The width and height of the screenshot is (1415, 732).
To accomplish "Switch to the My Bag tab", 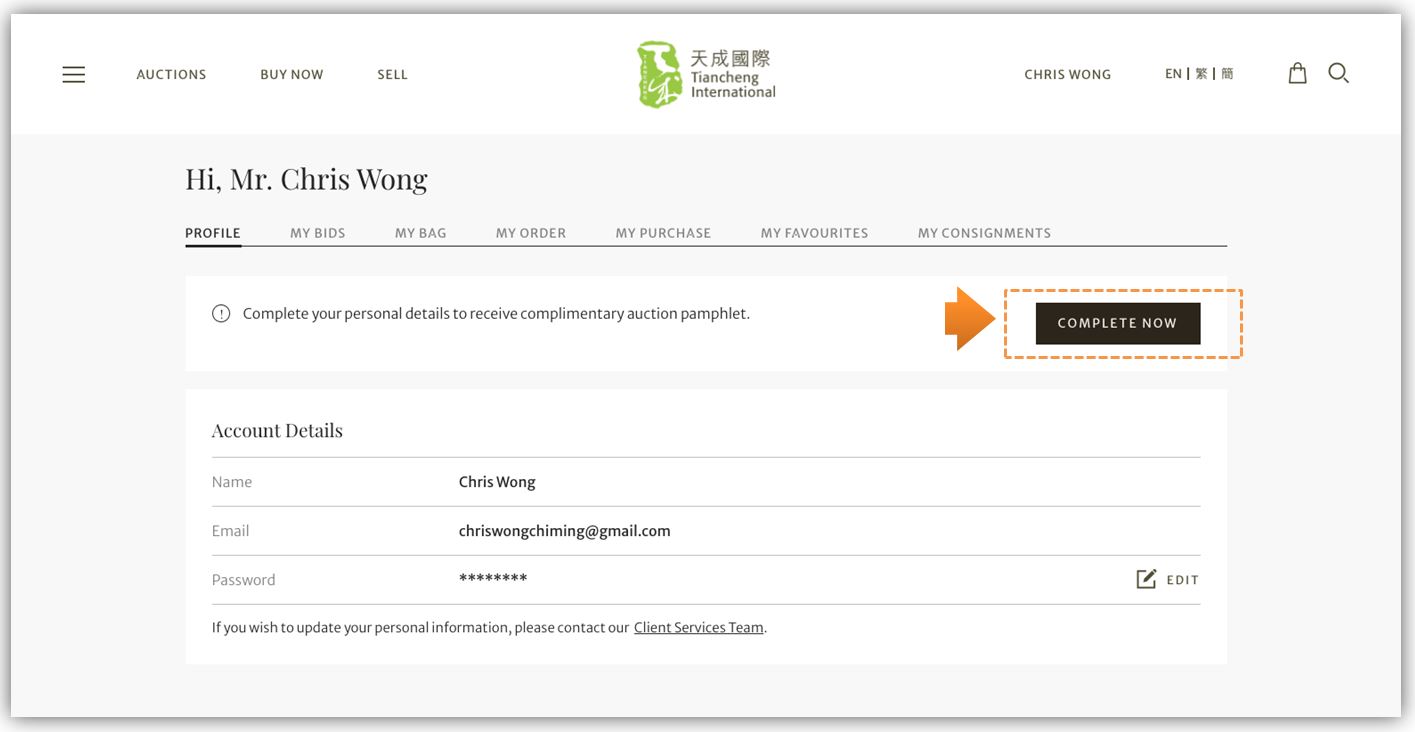I will [x=421, y=233].
